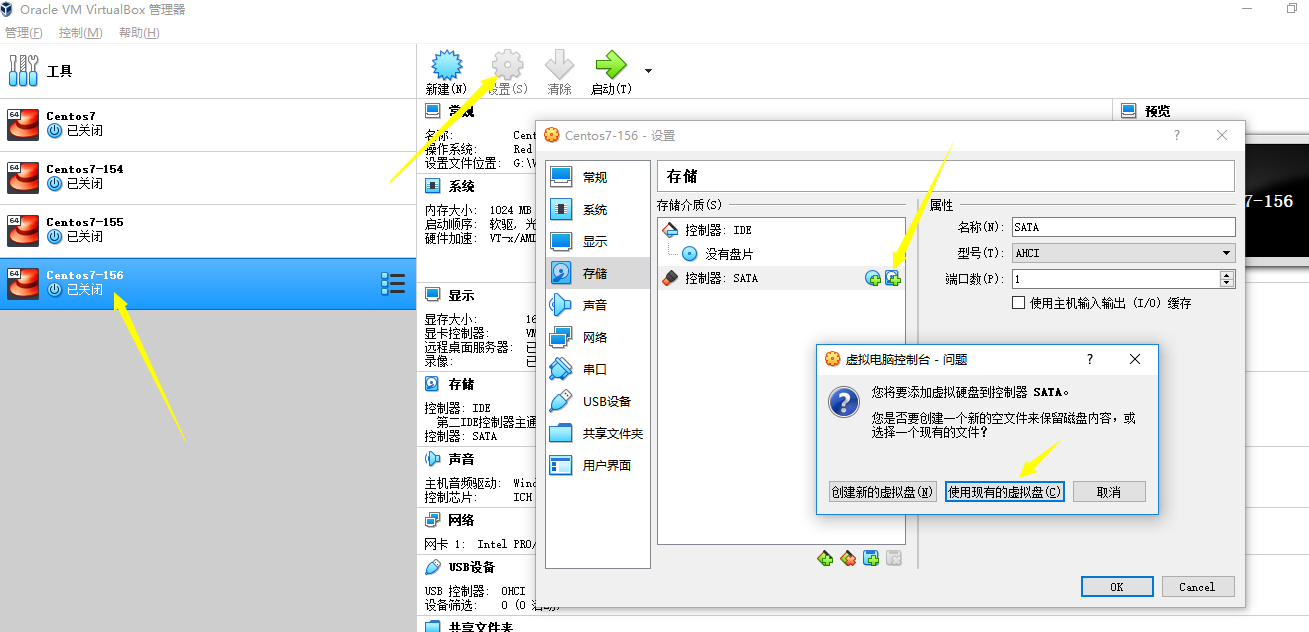This screenshot has height=632, width=1309.
Task: Switch to 存储 in the settings dialog sidebar
Action: [x=597, y=273]
